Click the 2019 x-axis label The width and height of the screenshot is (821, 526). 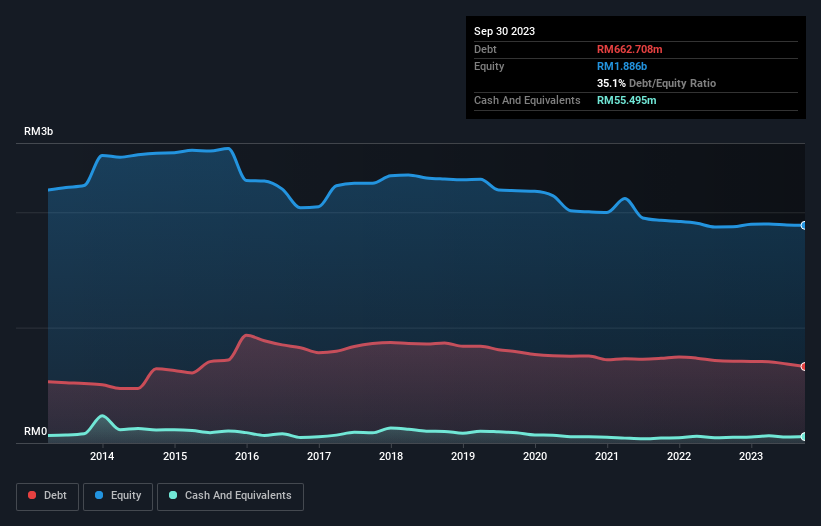click(463, 456)
